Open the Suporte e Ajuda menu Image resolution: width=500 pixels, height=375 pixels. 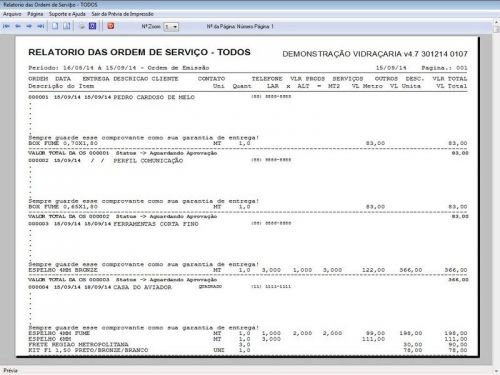point(67,14)
